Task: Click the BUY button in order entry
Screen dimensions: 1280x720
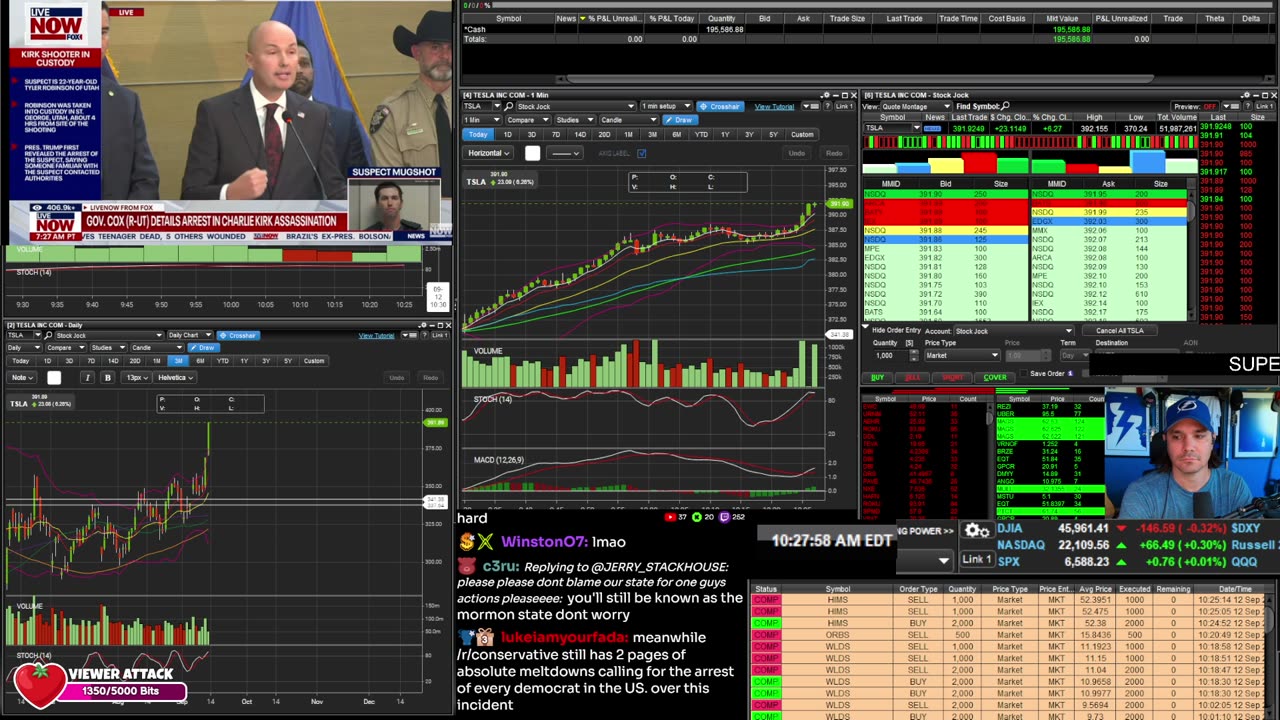Action: point(878,378)
